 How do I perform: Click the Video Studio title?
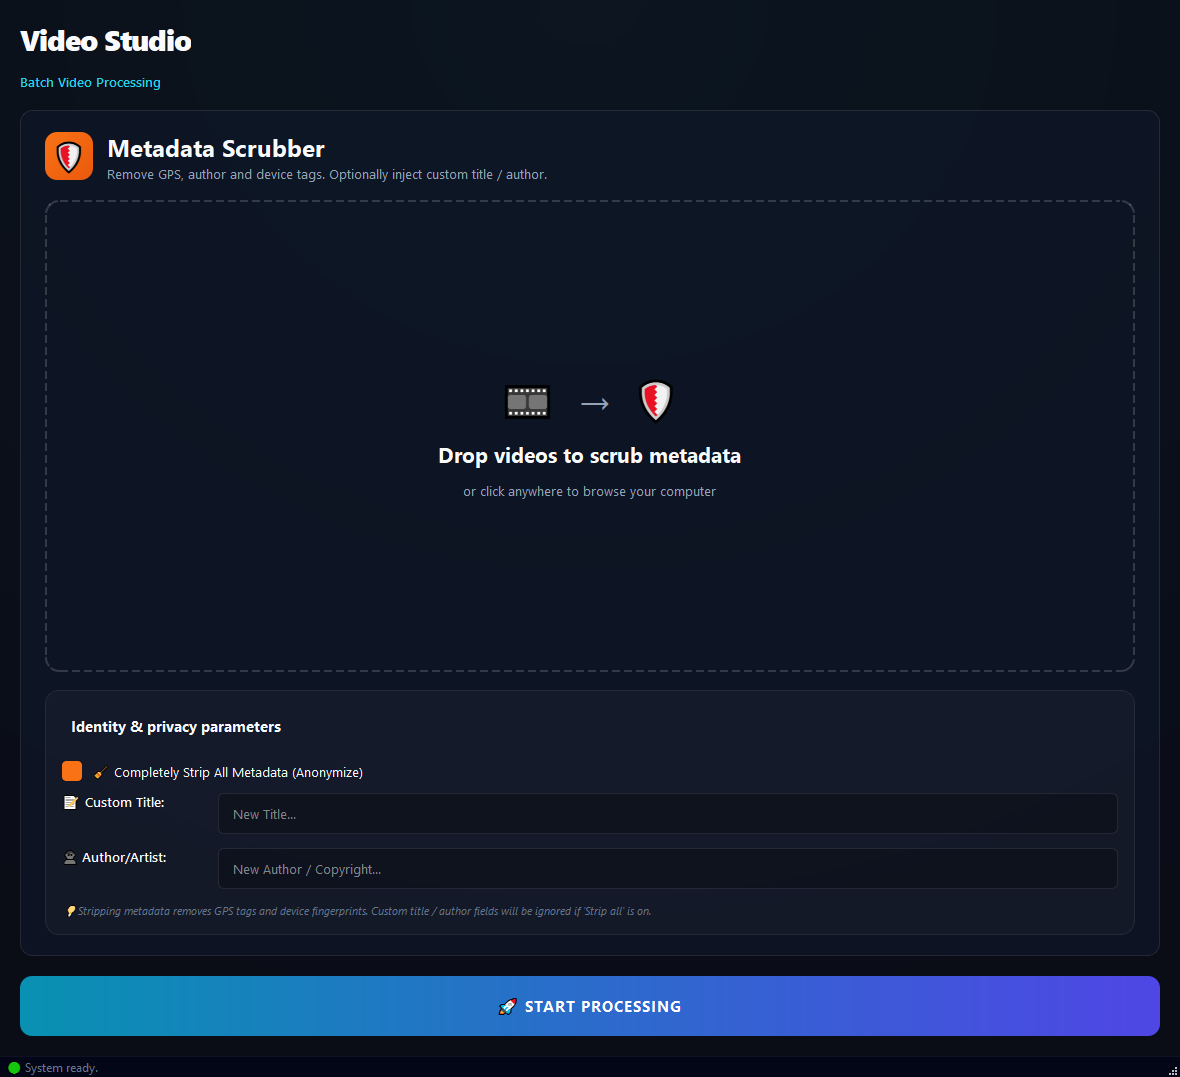106,41
